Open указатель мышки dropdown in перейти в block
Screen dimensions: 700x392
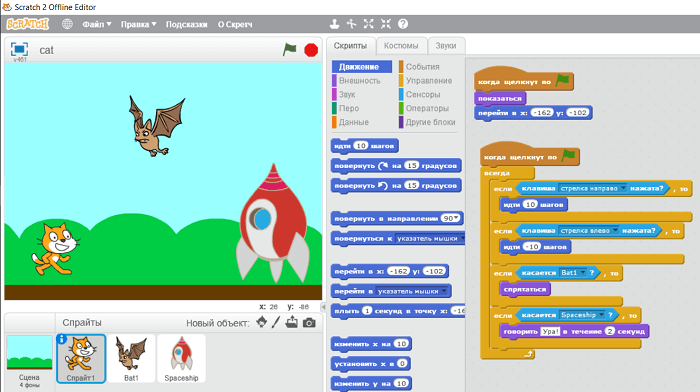444,291
